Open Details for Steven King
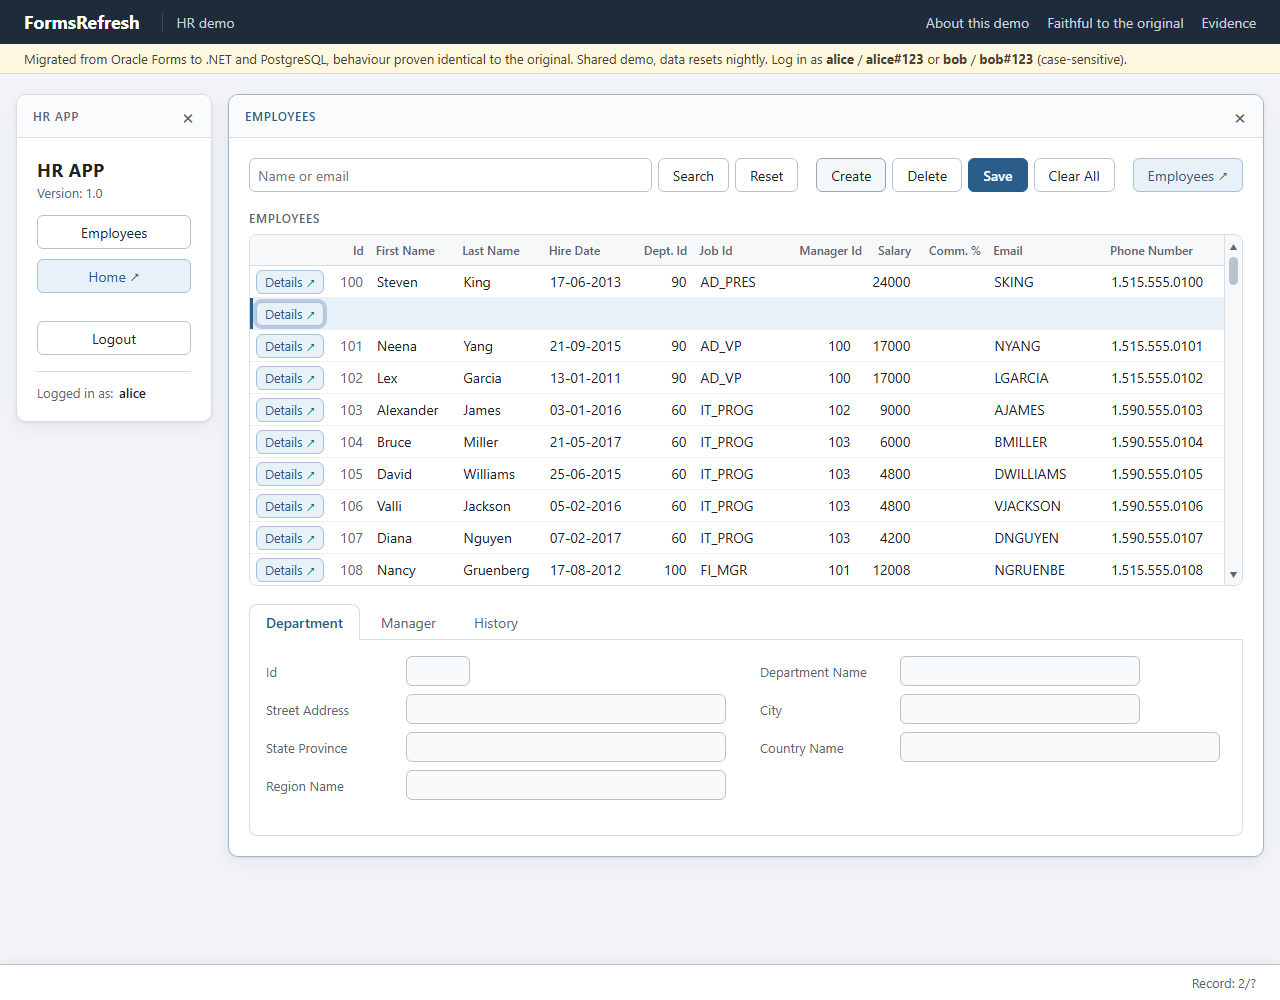Image resolution: width=1280 pixels, height=1000 pixels. coord(290,283)
